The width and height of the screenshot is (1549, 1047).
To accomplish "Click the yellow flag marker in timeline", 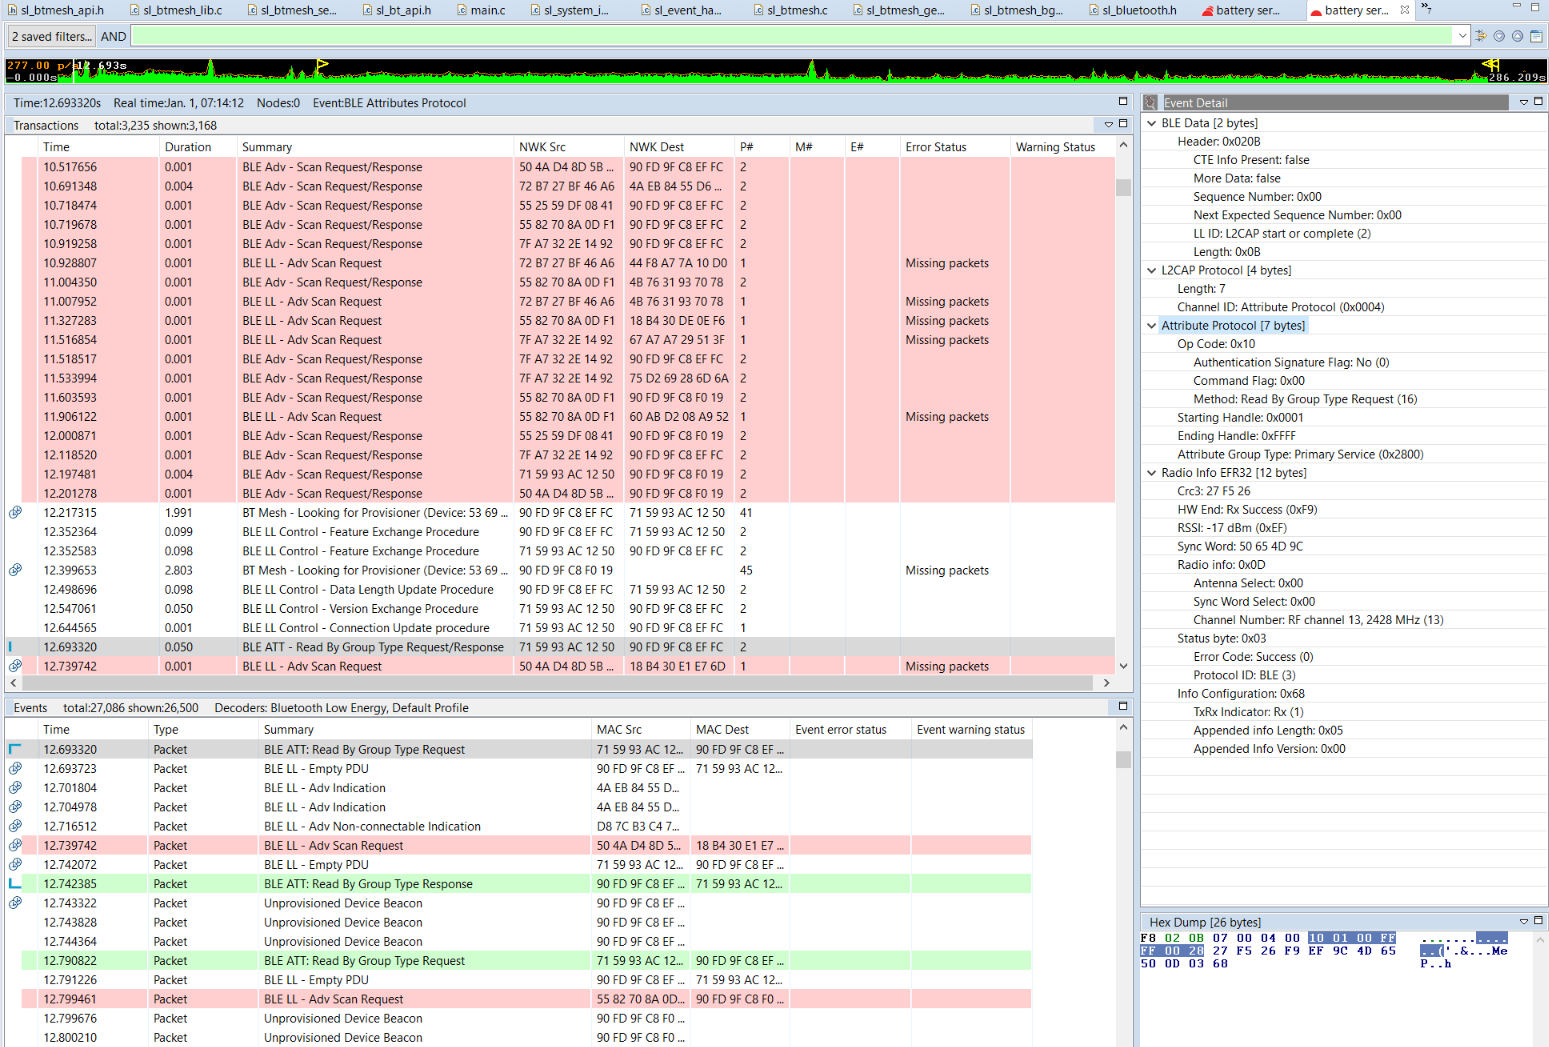I will (322, 65).
